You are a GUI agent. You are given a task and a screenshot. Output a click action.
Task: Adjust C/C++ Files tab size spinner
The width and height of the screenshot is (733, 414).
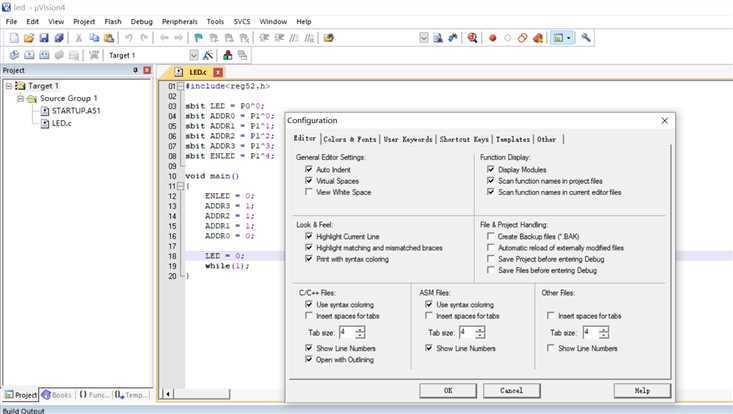pos(360,332)
